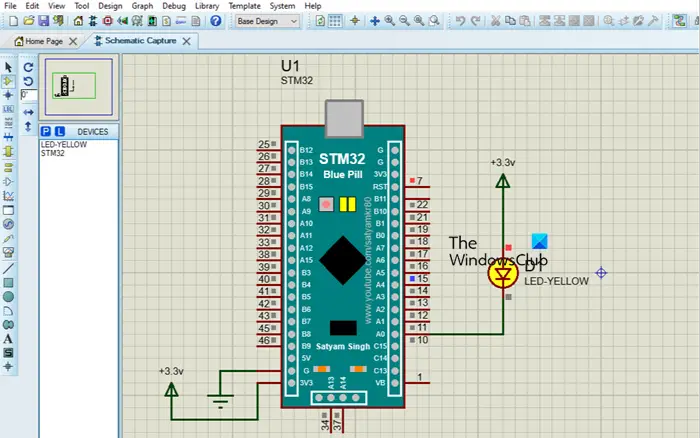Viewport: 700px width, 438px height.
Task: Select the 2D graphics text tool
Action: point(8,339)
